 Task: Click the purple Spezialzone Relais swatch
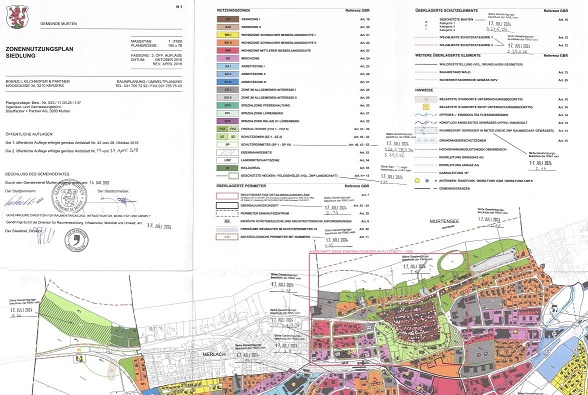coord(227,121)
